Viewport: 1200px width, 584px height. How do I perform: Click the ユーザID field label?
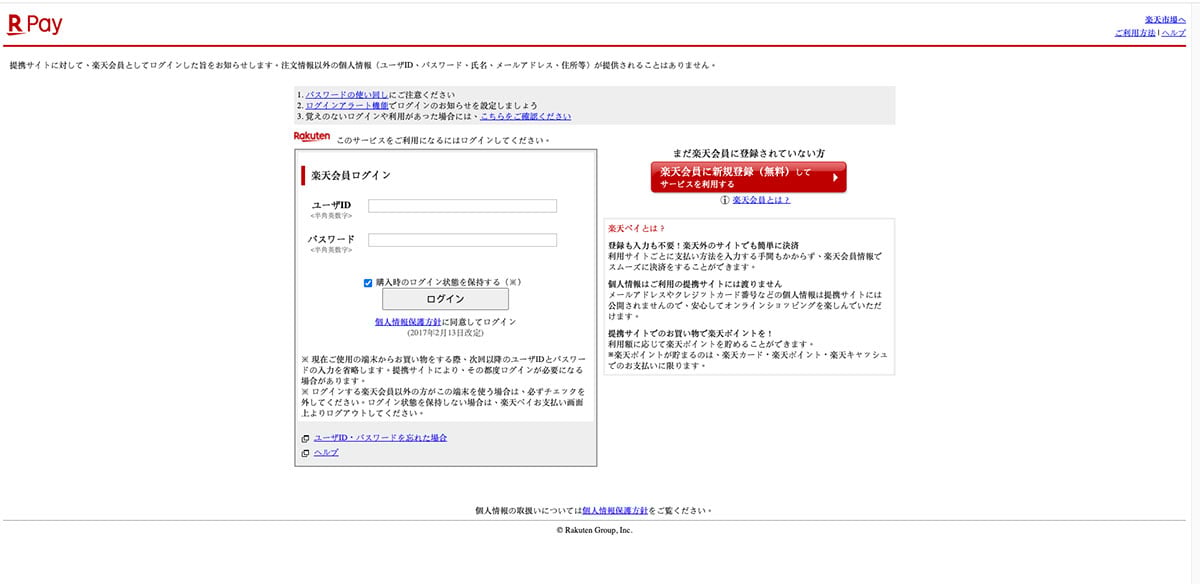[332, 205]
